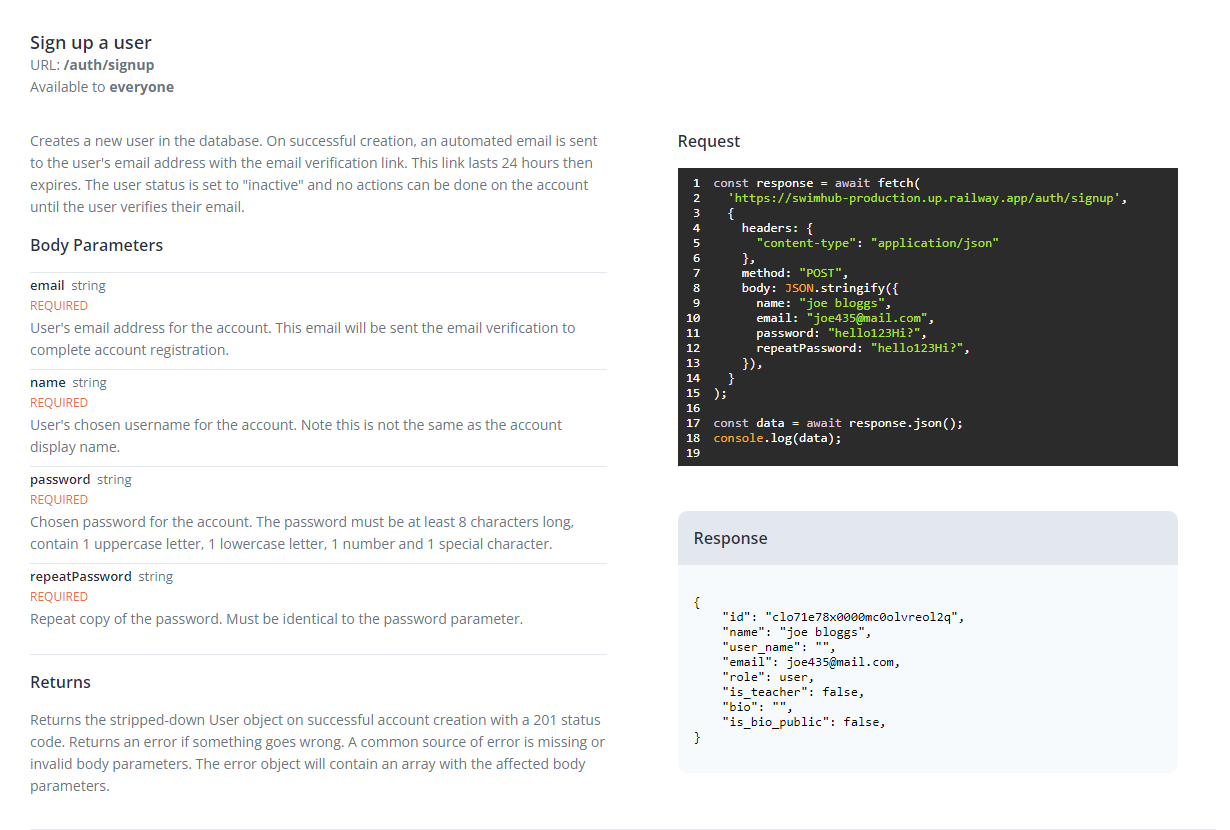Click the "Returns the stripped-down User object" paragraph
Screen dimensions: 1230x830
click(x=317, y=753)
